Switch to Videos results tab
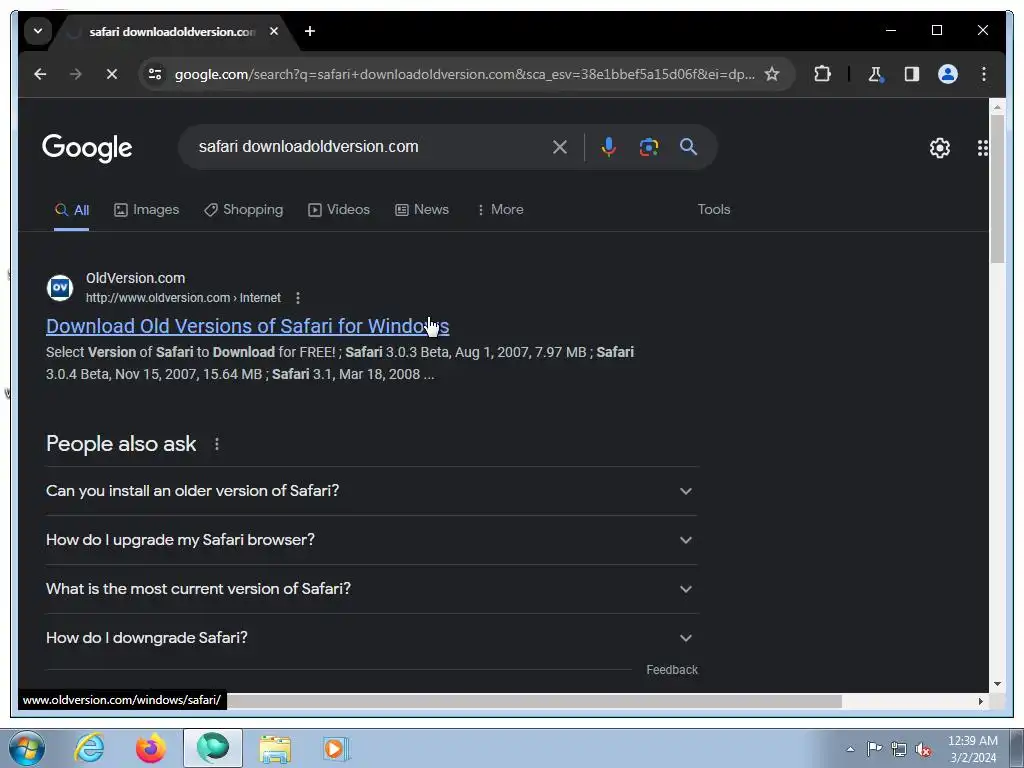Image resolution: width=1024 pixels, height=768 pixels. click(339, 210)
